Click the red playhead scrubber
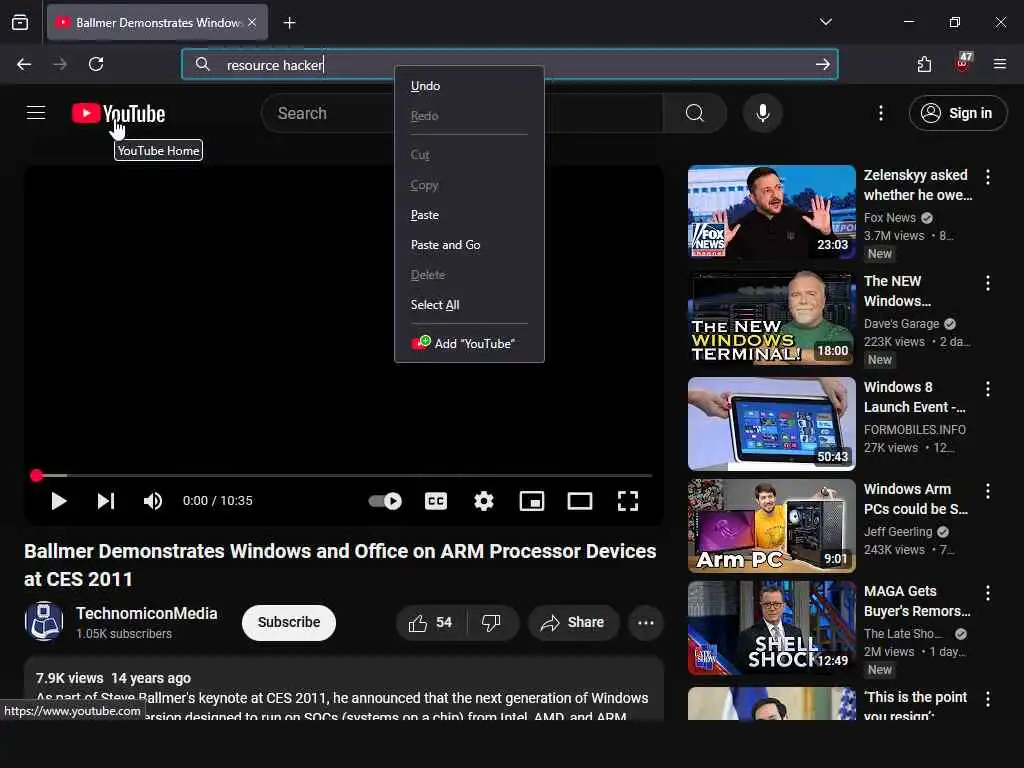This screenshot has width=1024, height=768. (37, 475)
